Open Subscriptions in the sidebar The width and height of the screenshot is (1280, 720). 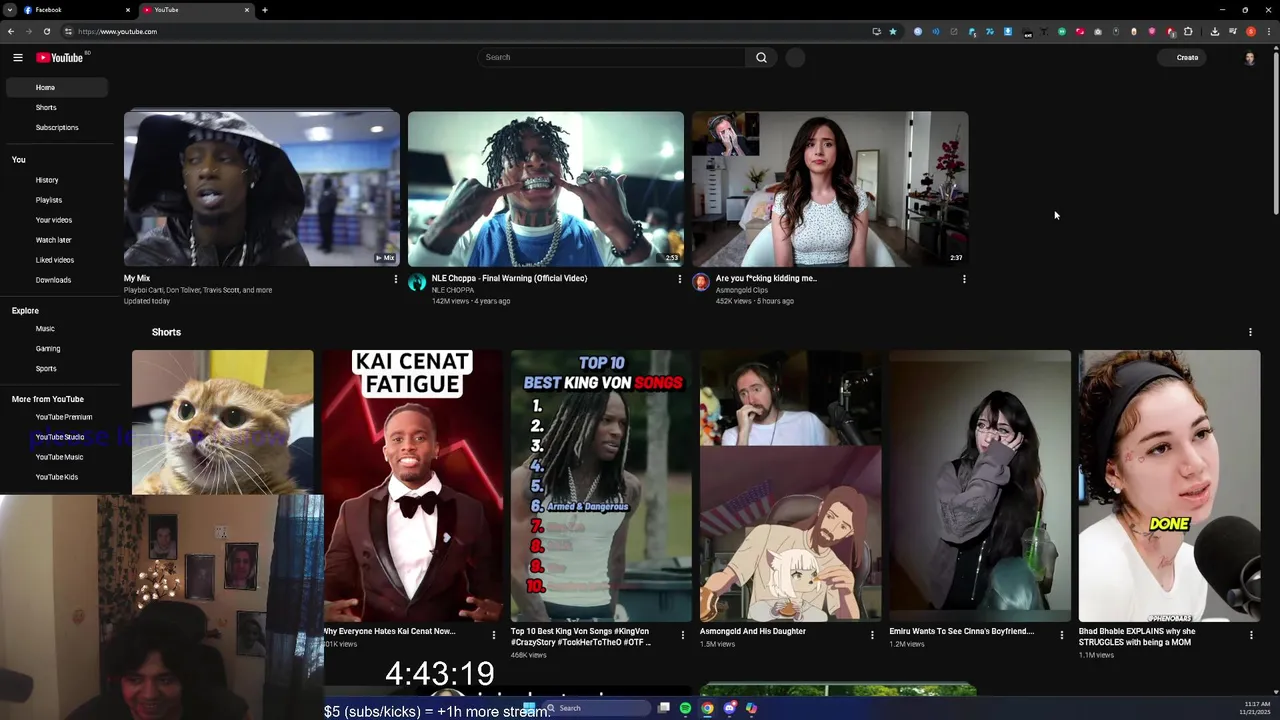tap(56, 128)
